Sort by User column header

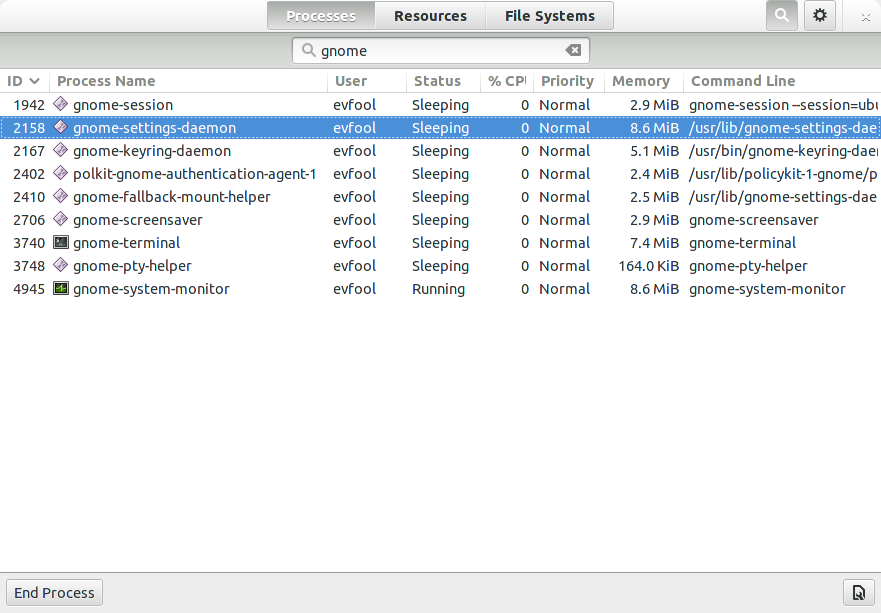tap(366, 81)
